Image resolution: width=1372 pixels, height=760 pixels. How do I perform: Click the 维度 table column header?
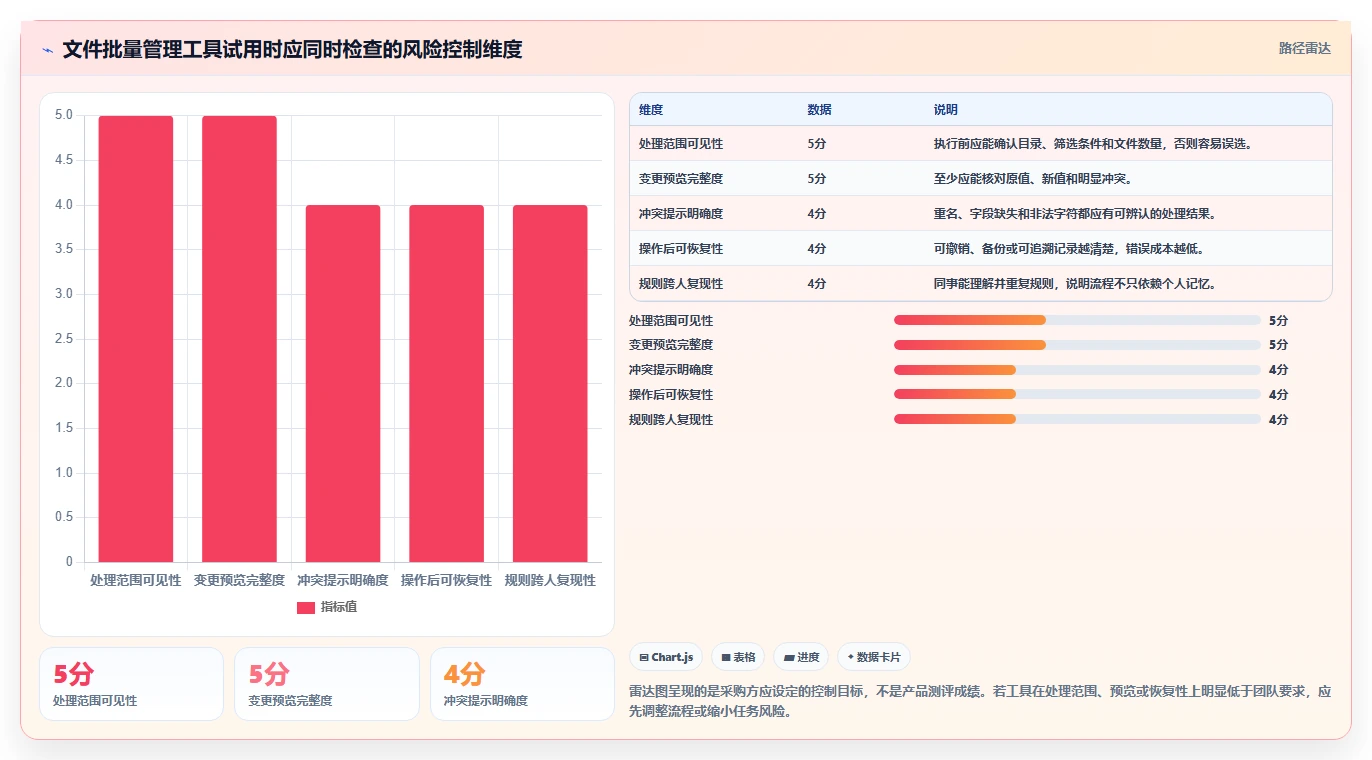[651, 110]
